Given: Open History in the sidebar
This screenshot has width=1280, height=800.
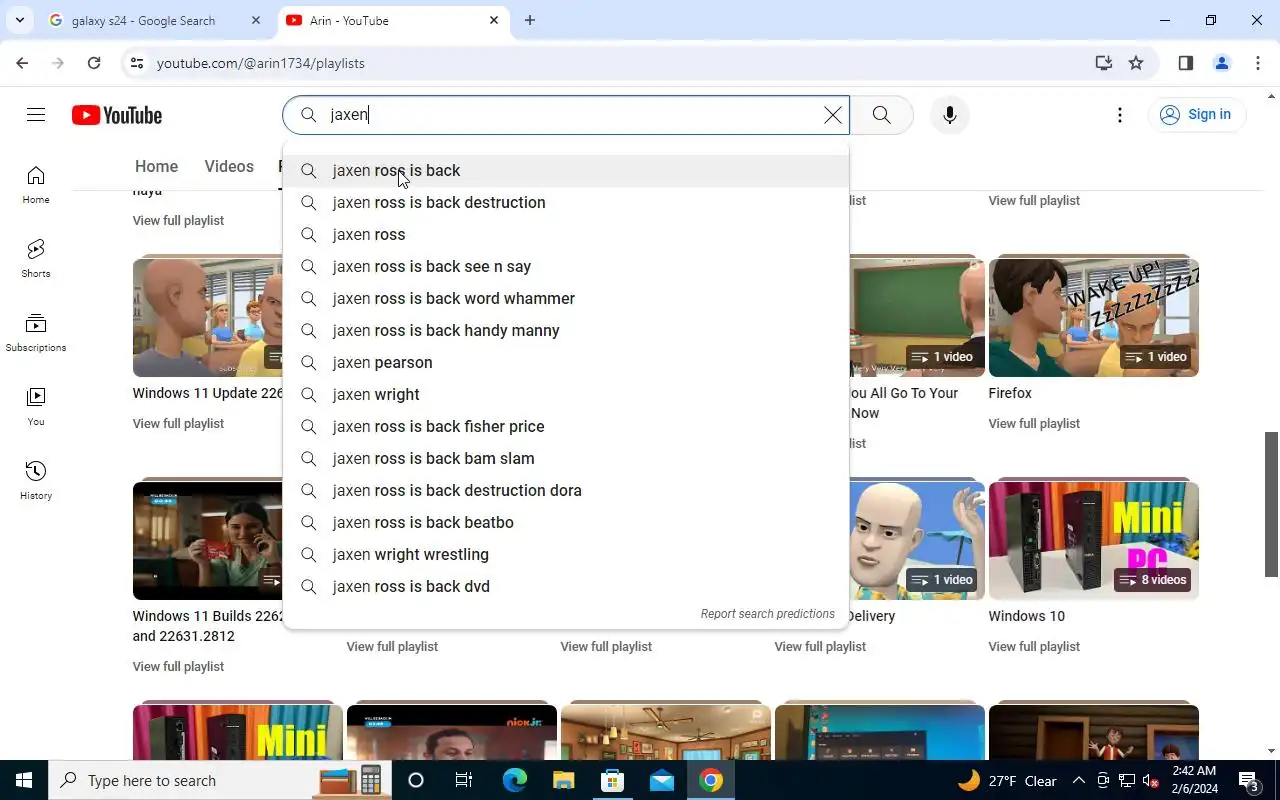Looking at the screenshot, I should (36, 481).
